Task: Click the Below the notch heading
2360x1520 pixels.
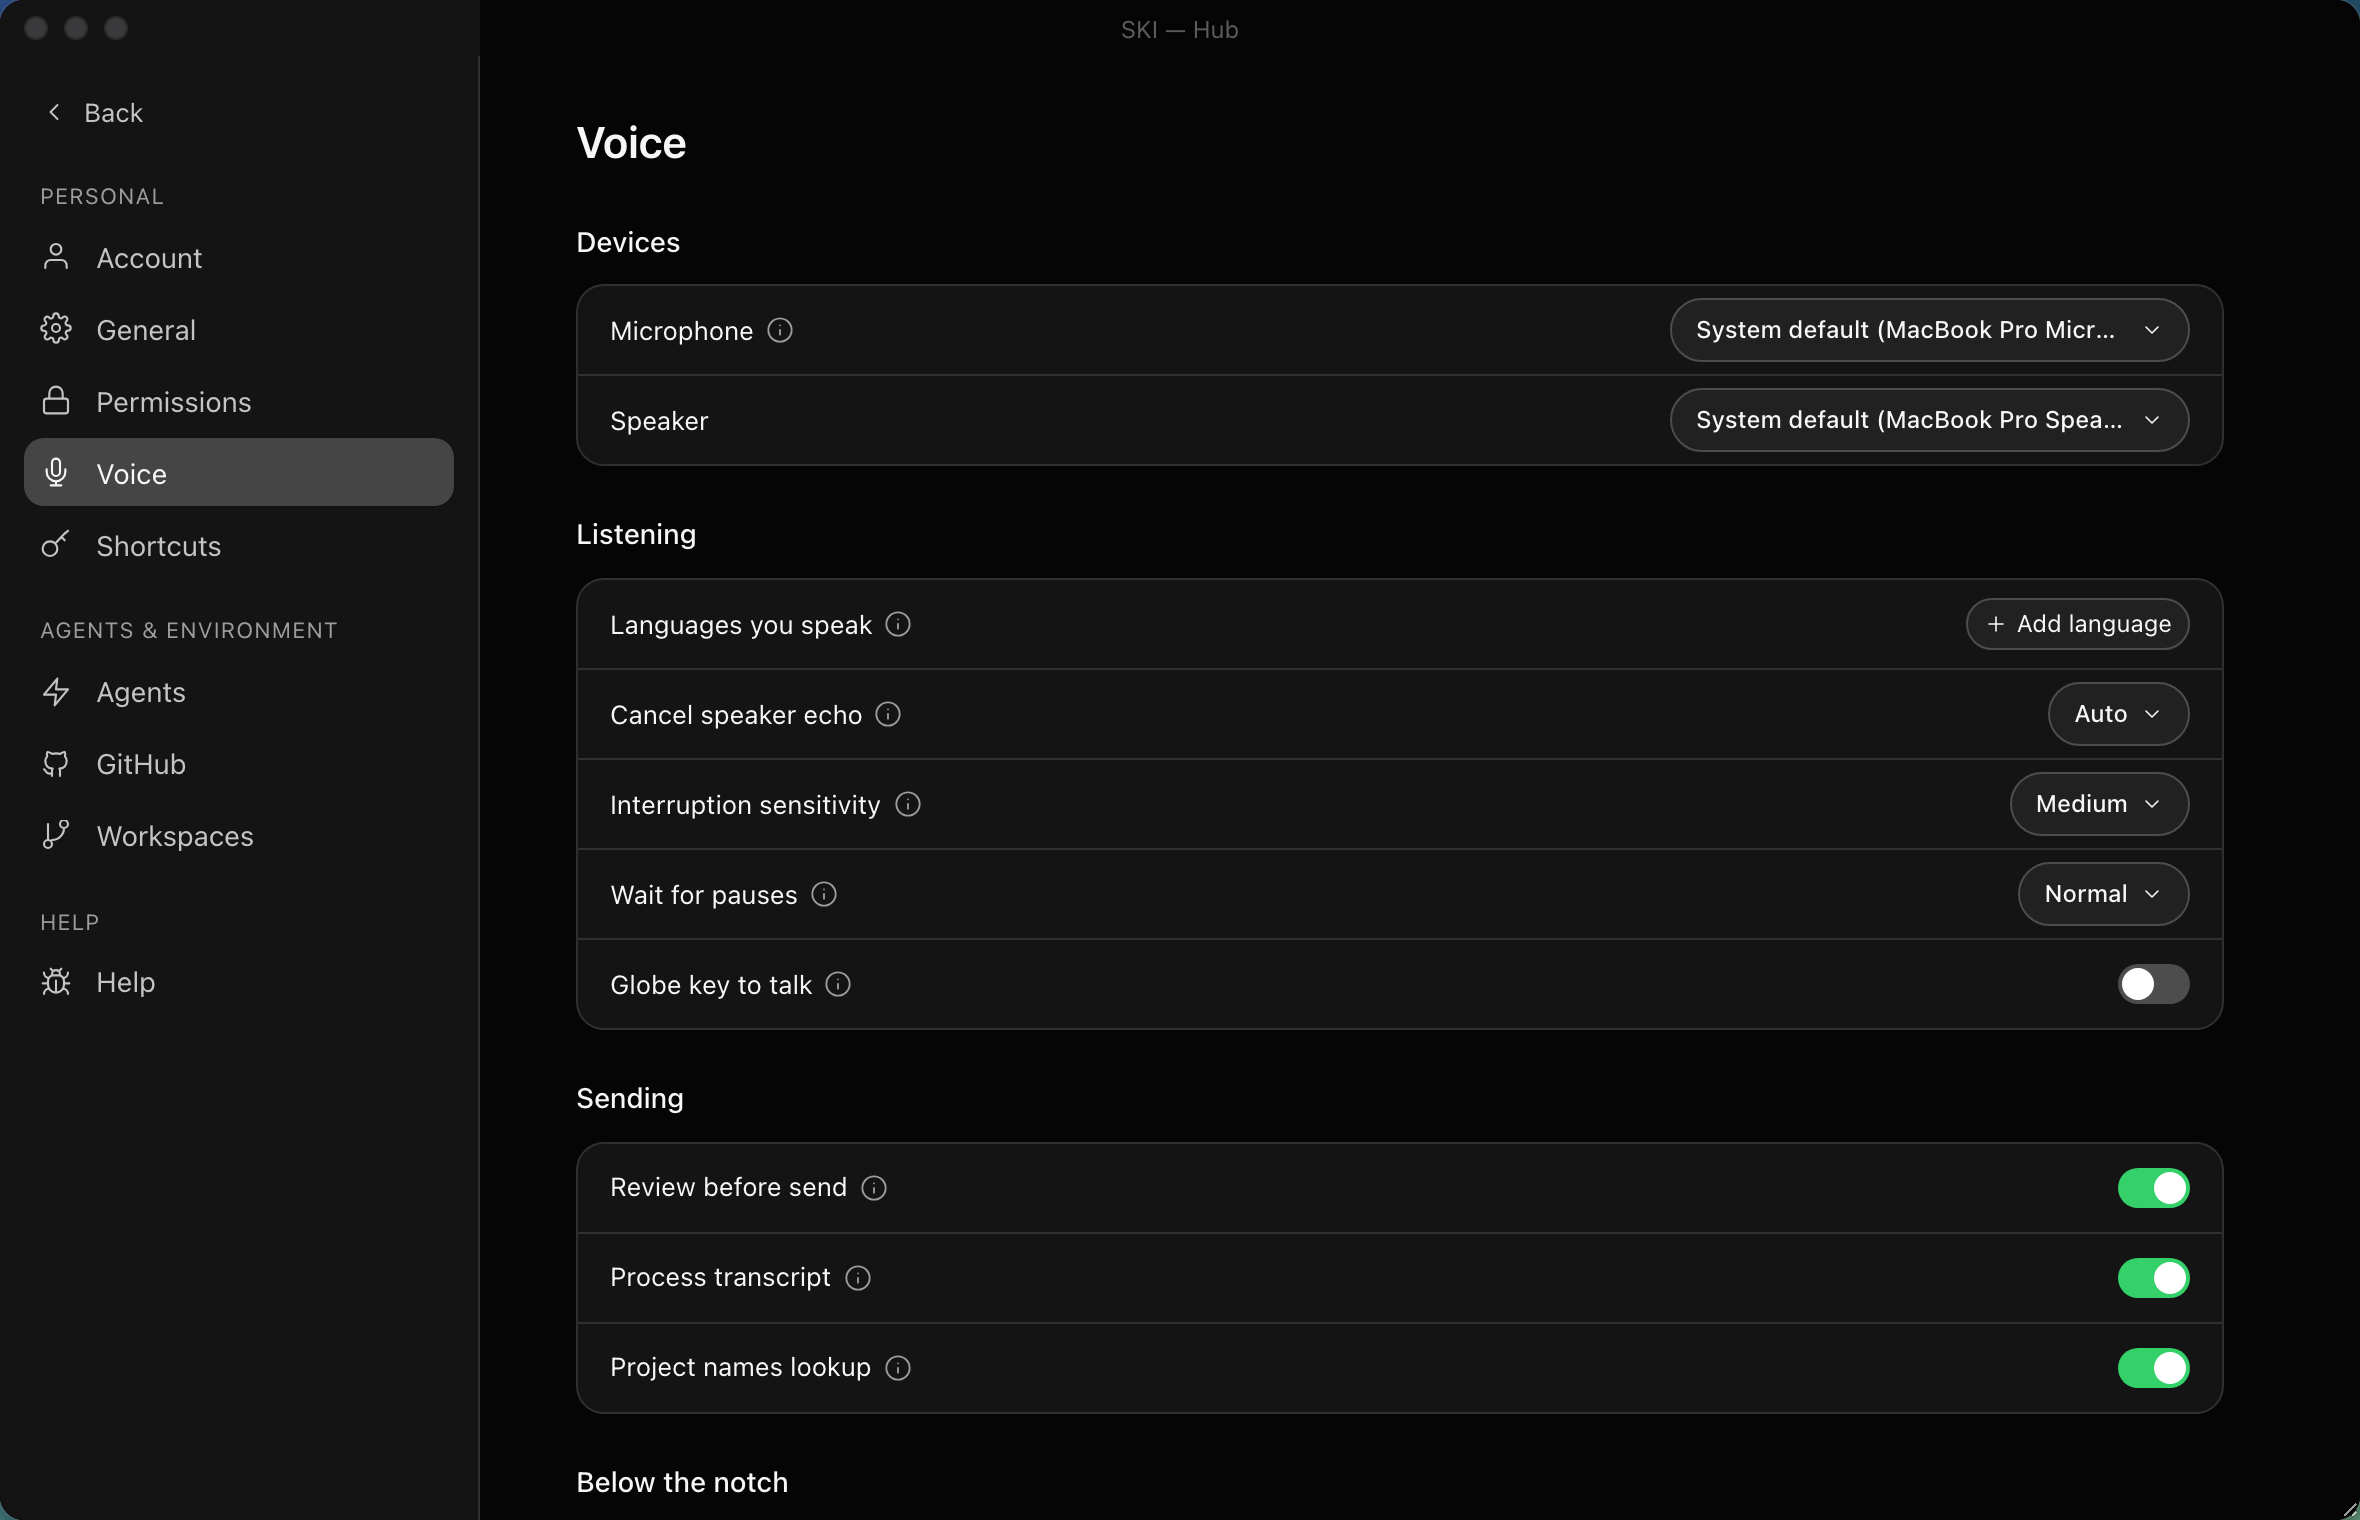Action: tap(682, 1482)
